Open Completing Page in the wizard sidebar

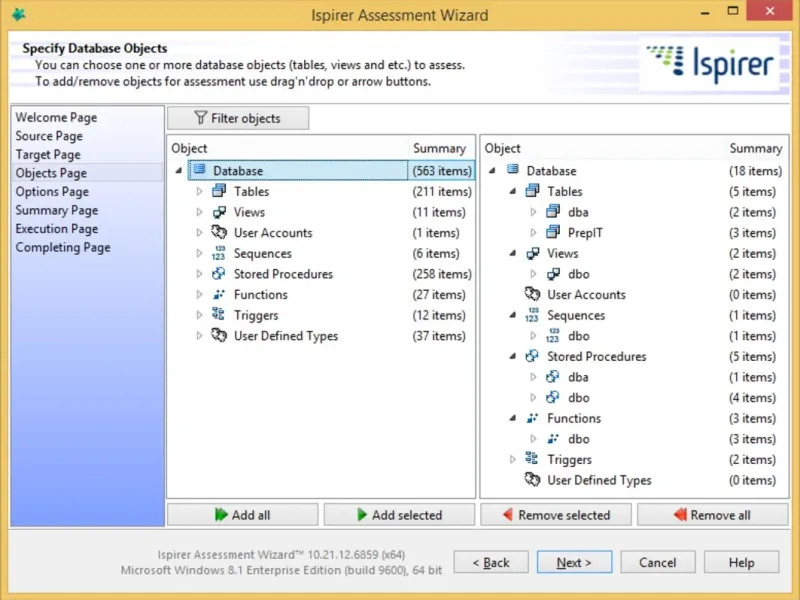click(63, 247)
